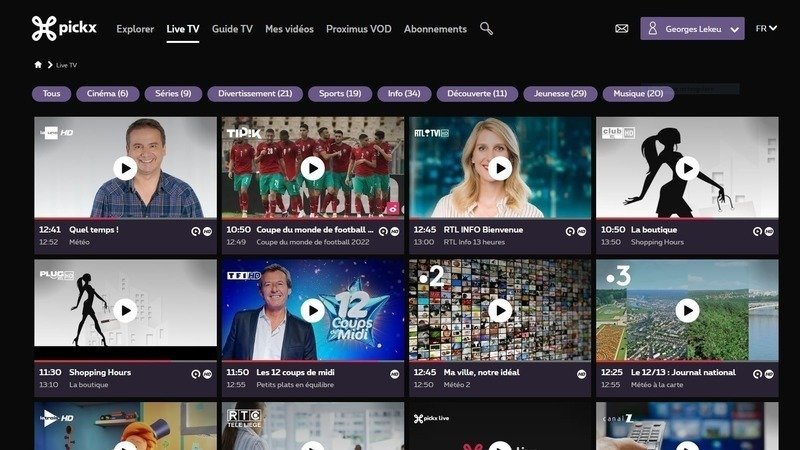Click the Live TV breadcrumb link
The image size is (800, 450).
[67, 65]
